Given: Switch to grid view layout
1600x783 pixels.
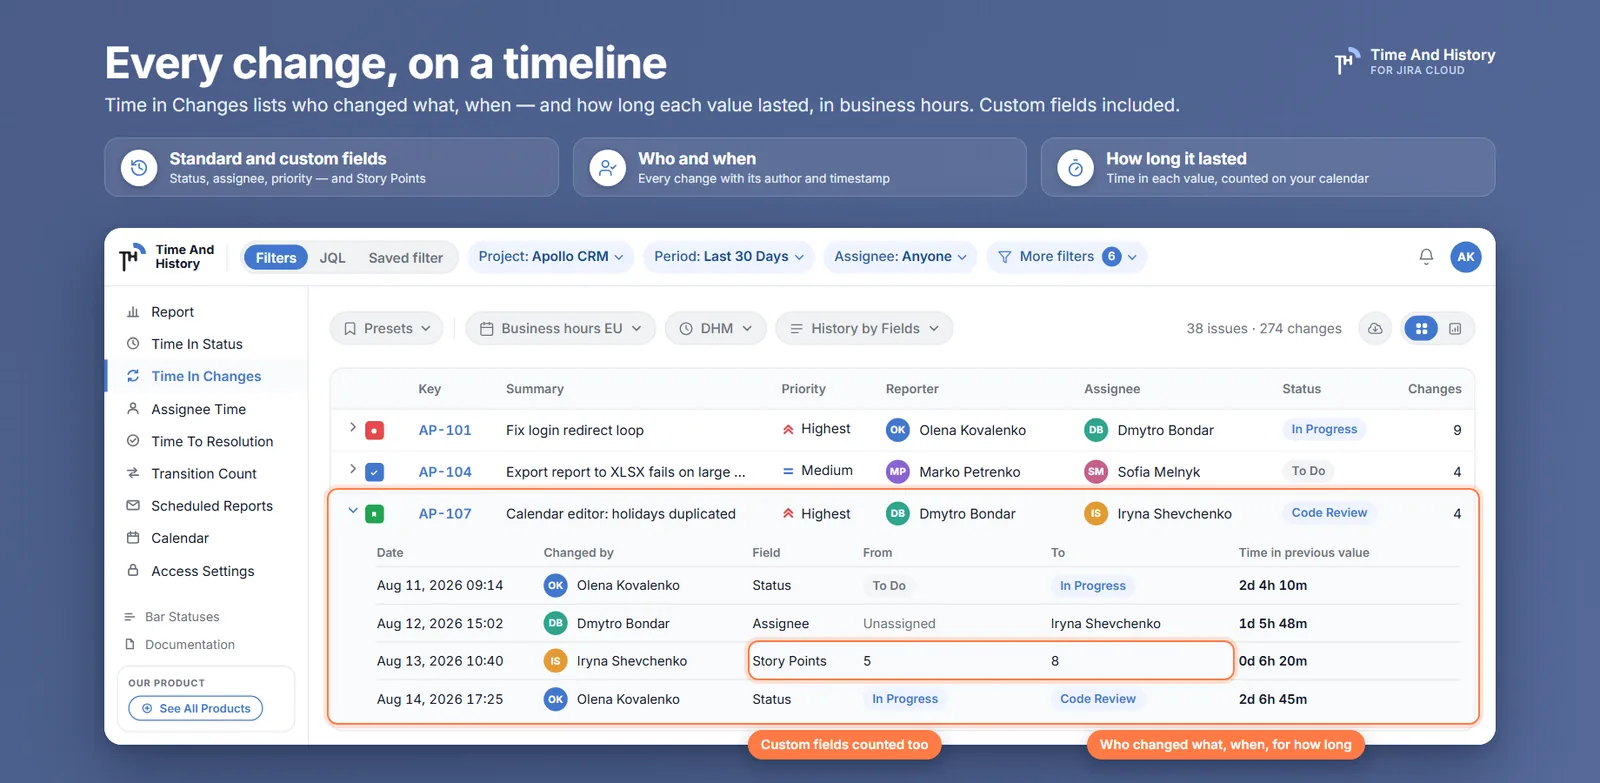Looking at the screenshot, I should [1421, 328].
